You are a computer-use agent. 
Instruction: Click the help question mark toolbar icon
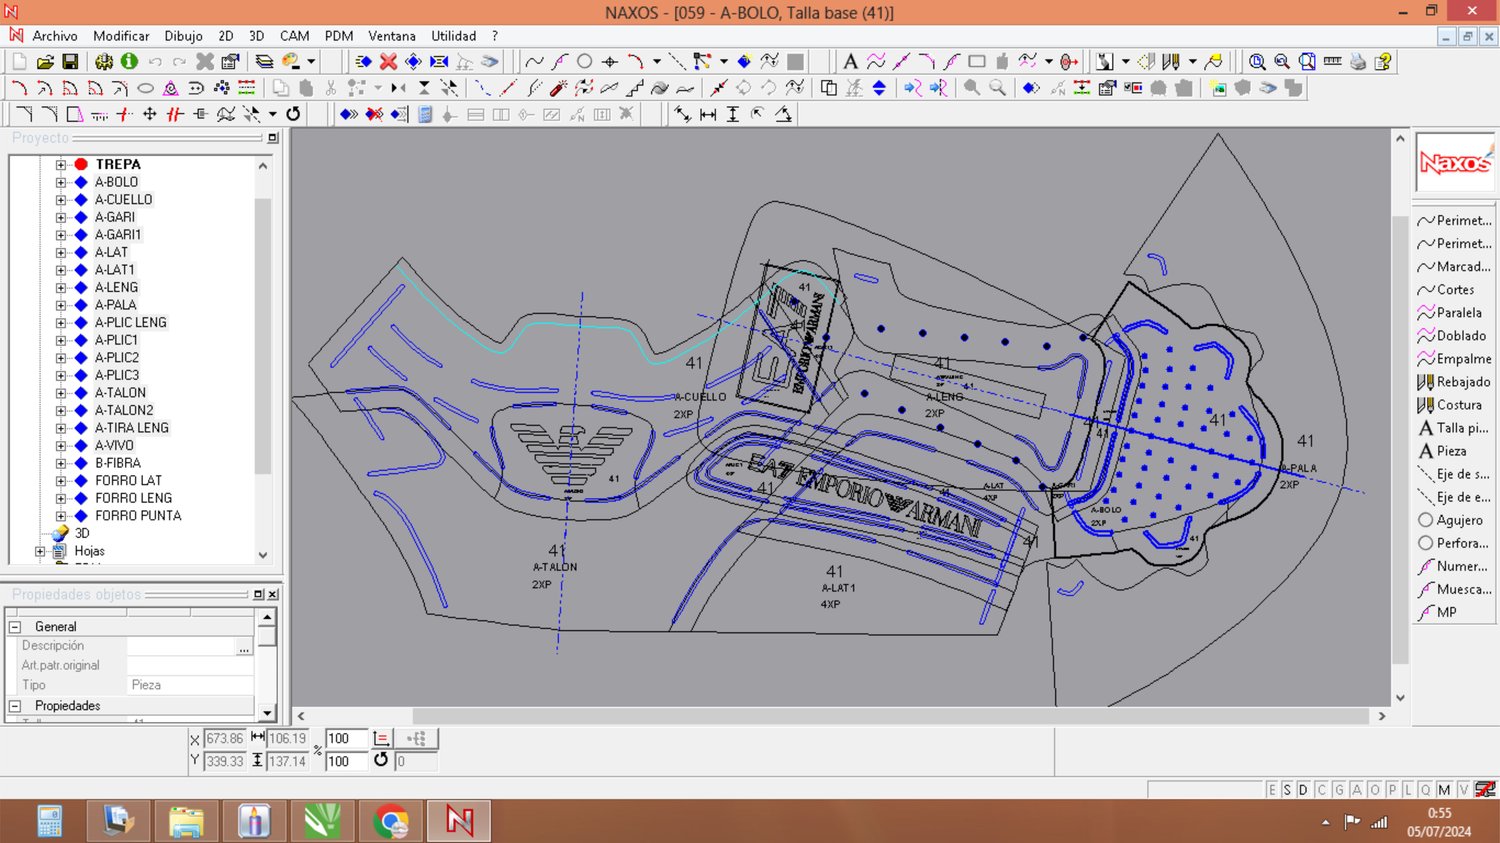tap(1383, 61)
